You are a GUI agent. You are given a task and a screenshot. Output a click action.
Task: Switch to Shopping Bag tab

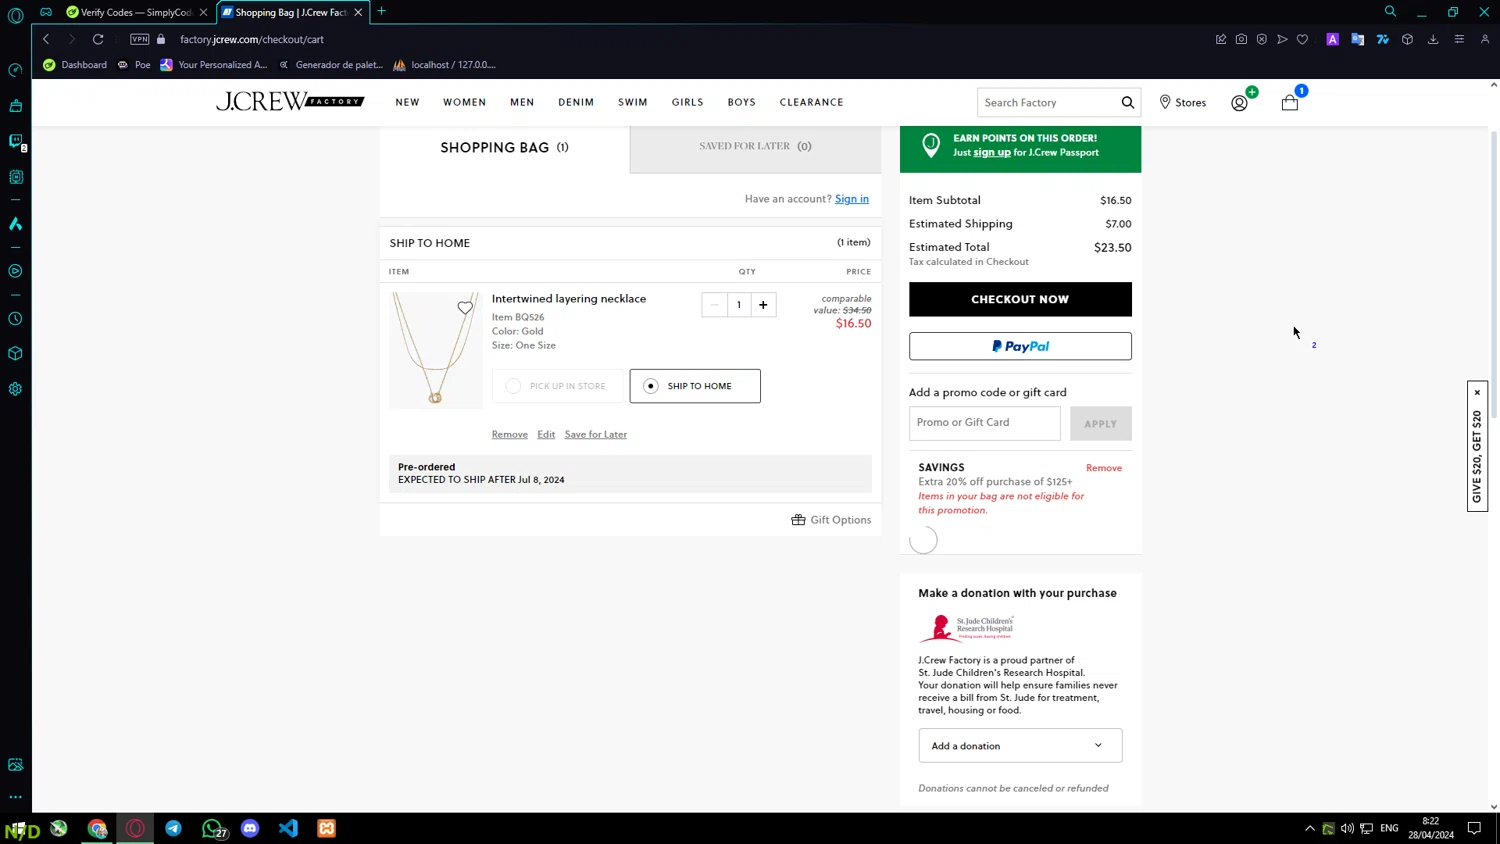click(x=504, y=148)
